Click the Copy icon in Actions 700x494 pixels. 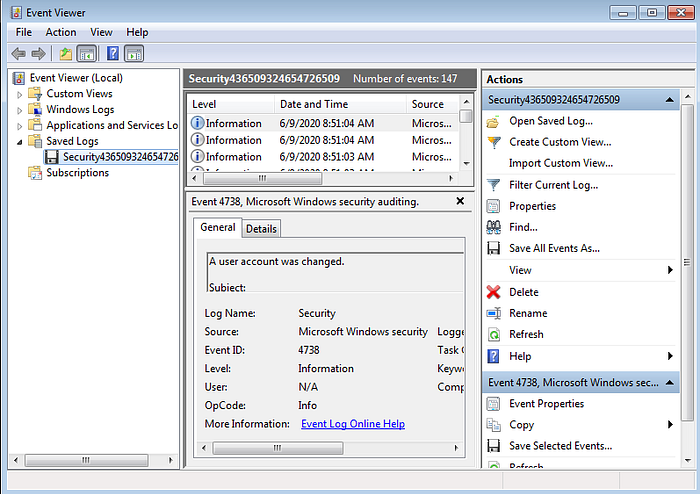click(x=493, y=425)
